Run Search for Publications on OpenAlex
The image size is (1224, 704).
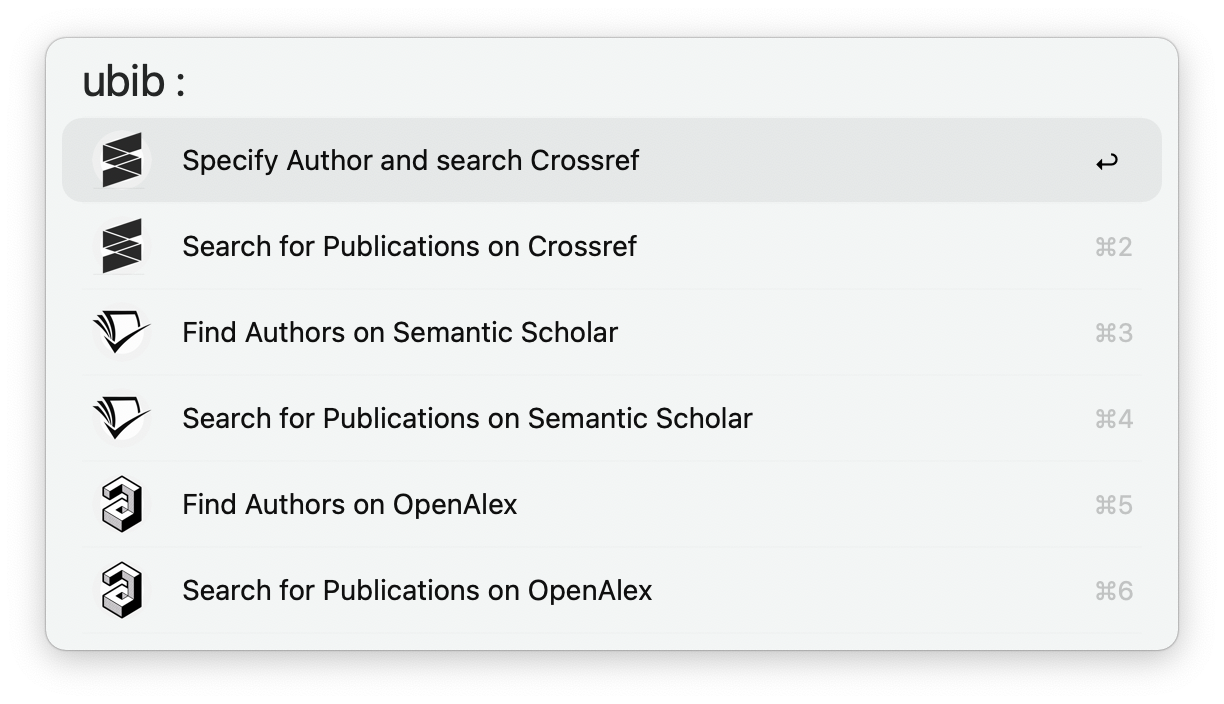417,590
